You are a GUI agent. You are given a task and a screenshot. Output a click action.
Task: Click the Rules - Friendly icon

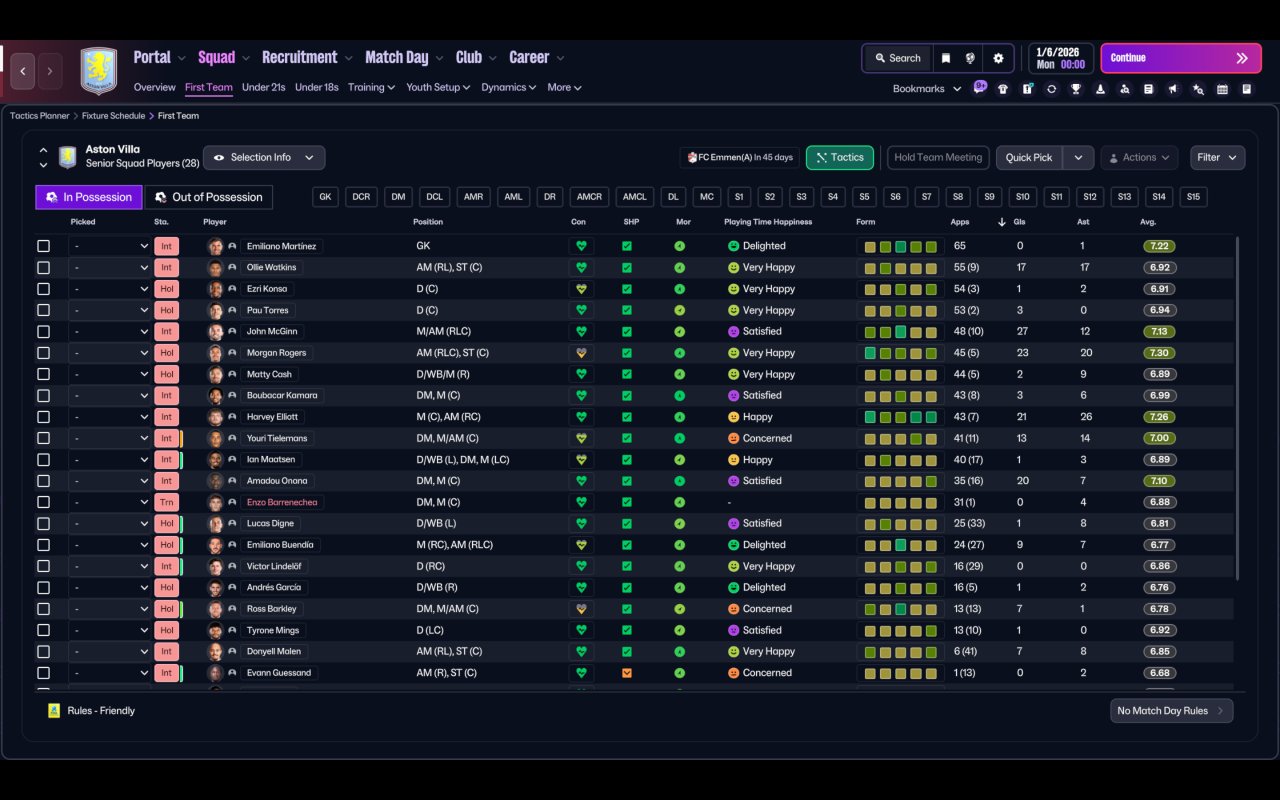[x=54, y=711]
